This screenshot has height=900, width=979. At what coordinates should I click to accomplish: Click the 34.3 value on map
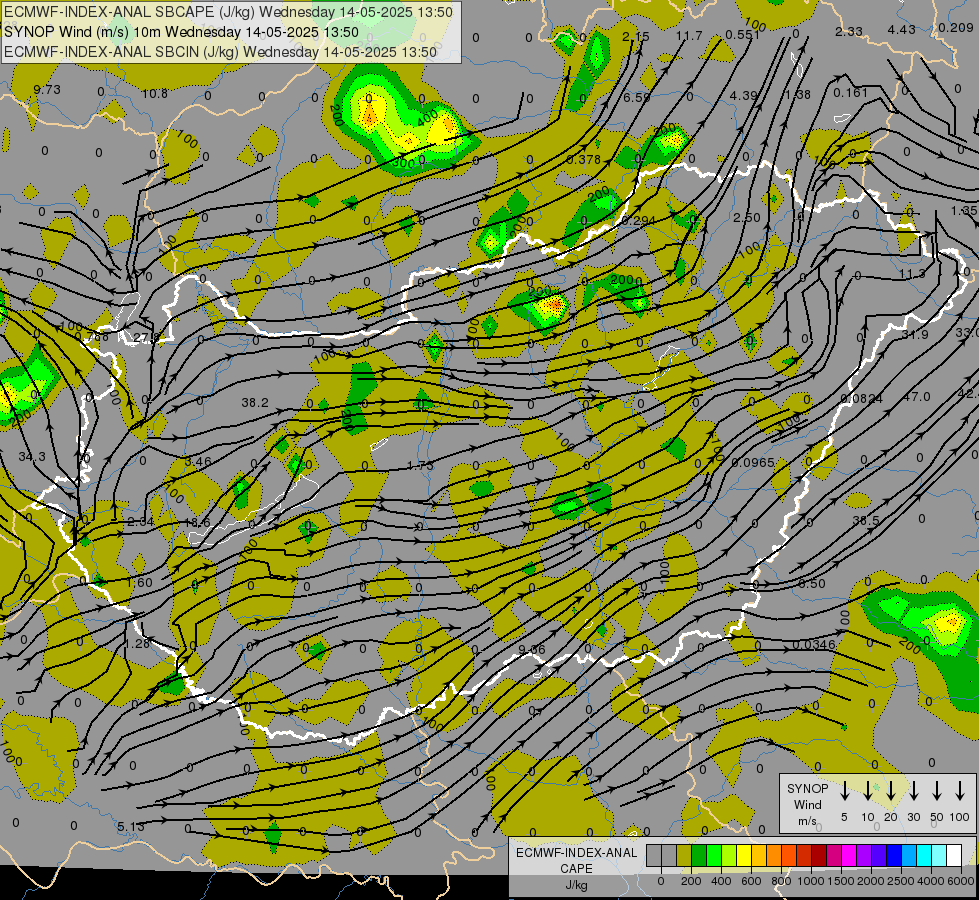[32, 457]
